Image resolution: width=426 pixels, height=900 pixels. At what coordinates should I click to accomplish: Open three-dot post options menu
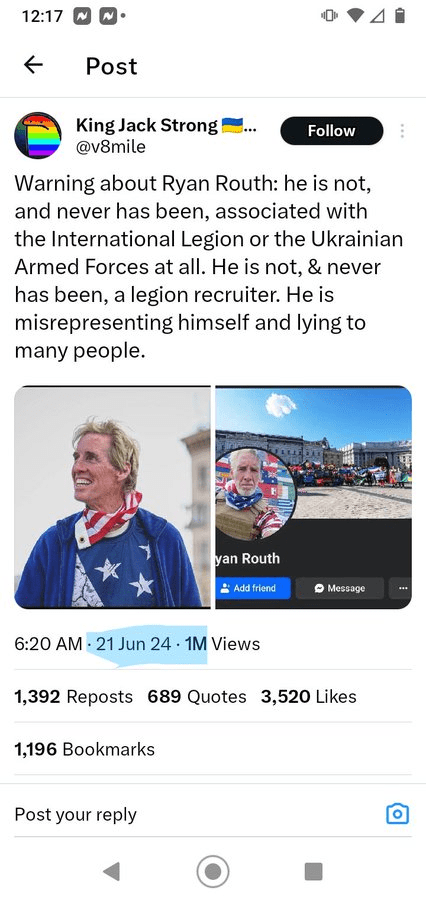[402, 131]
